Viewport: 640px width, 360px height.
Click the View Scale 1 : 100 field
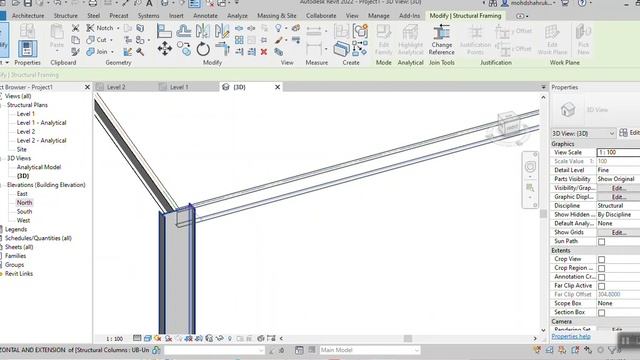pos(618,152)
